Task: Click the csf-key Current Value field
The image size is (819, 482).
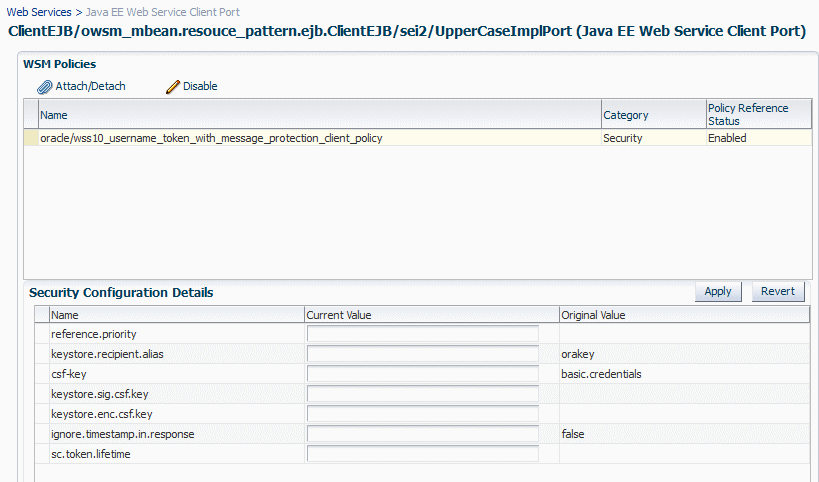Action: (x=423, y=373)
